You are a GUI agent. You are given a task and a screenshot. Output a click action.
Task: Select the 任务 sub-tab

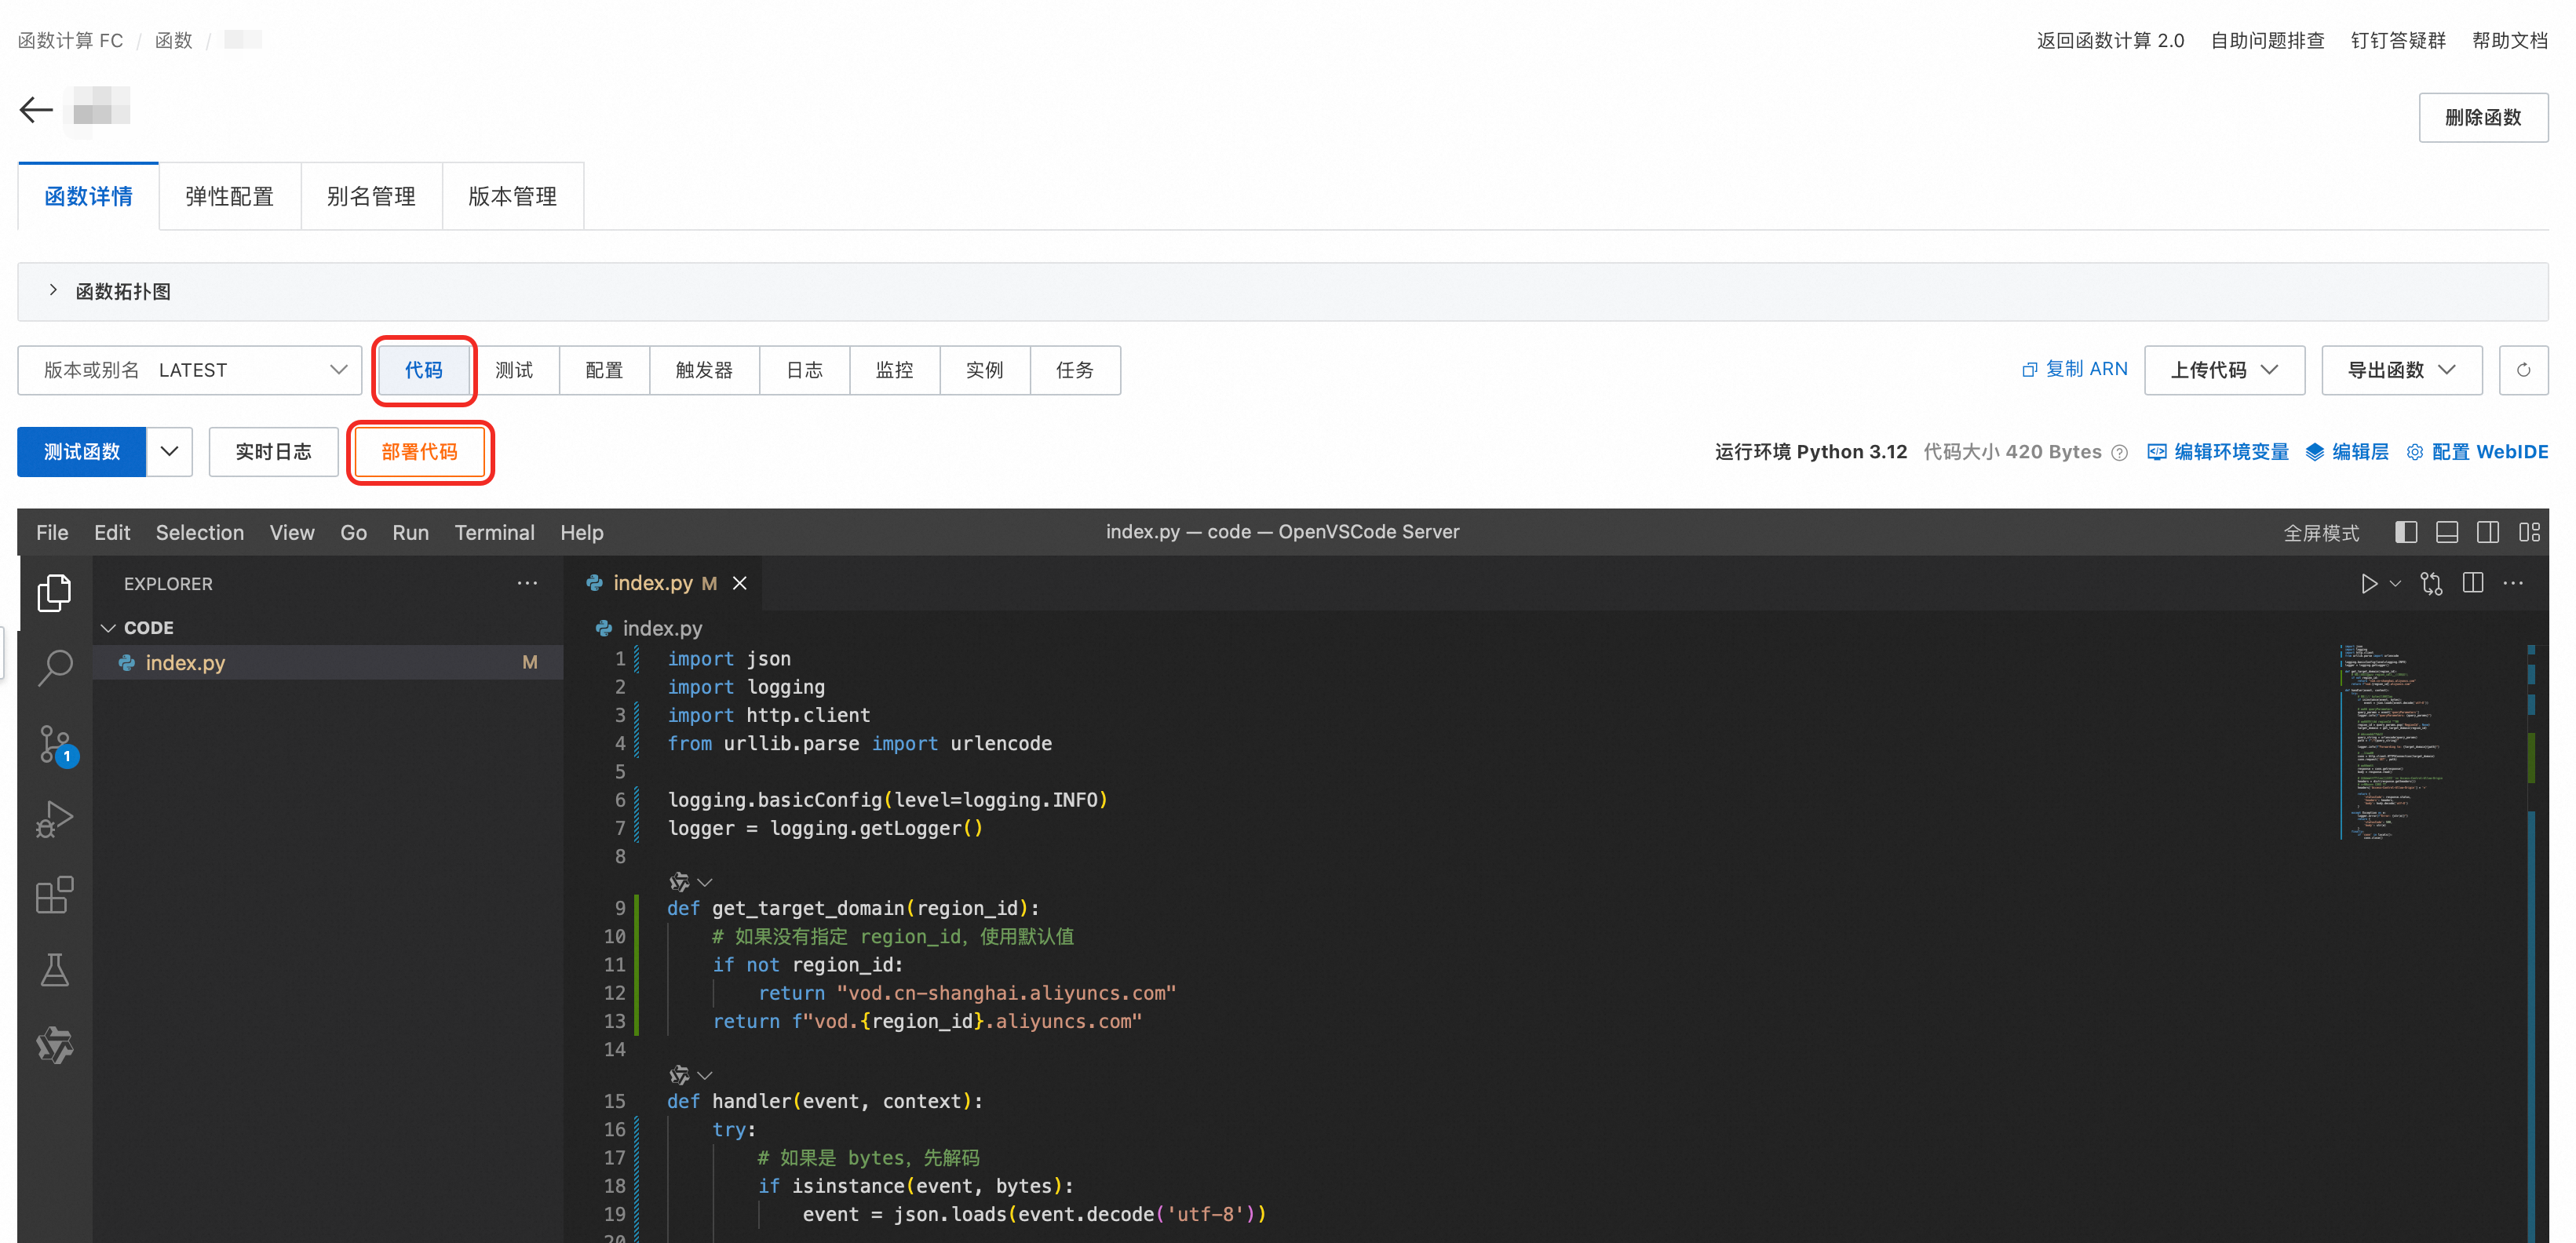point(1075,370)
